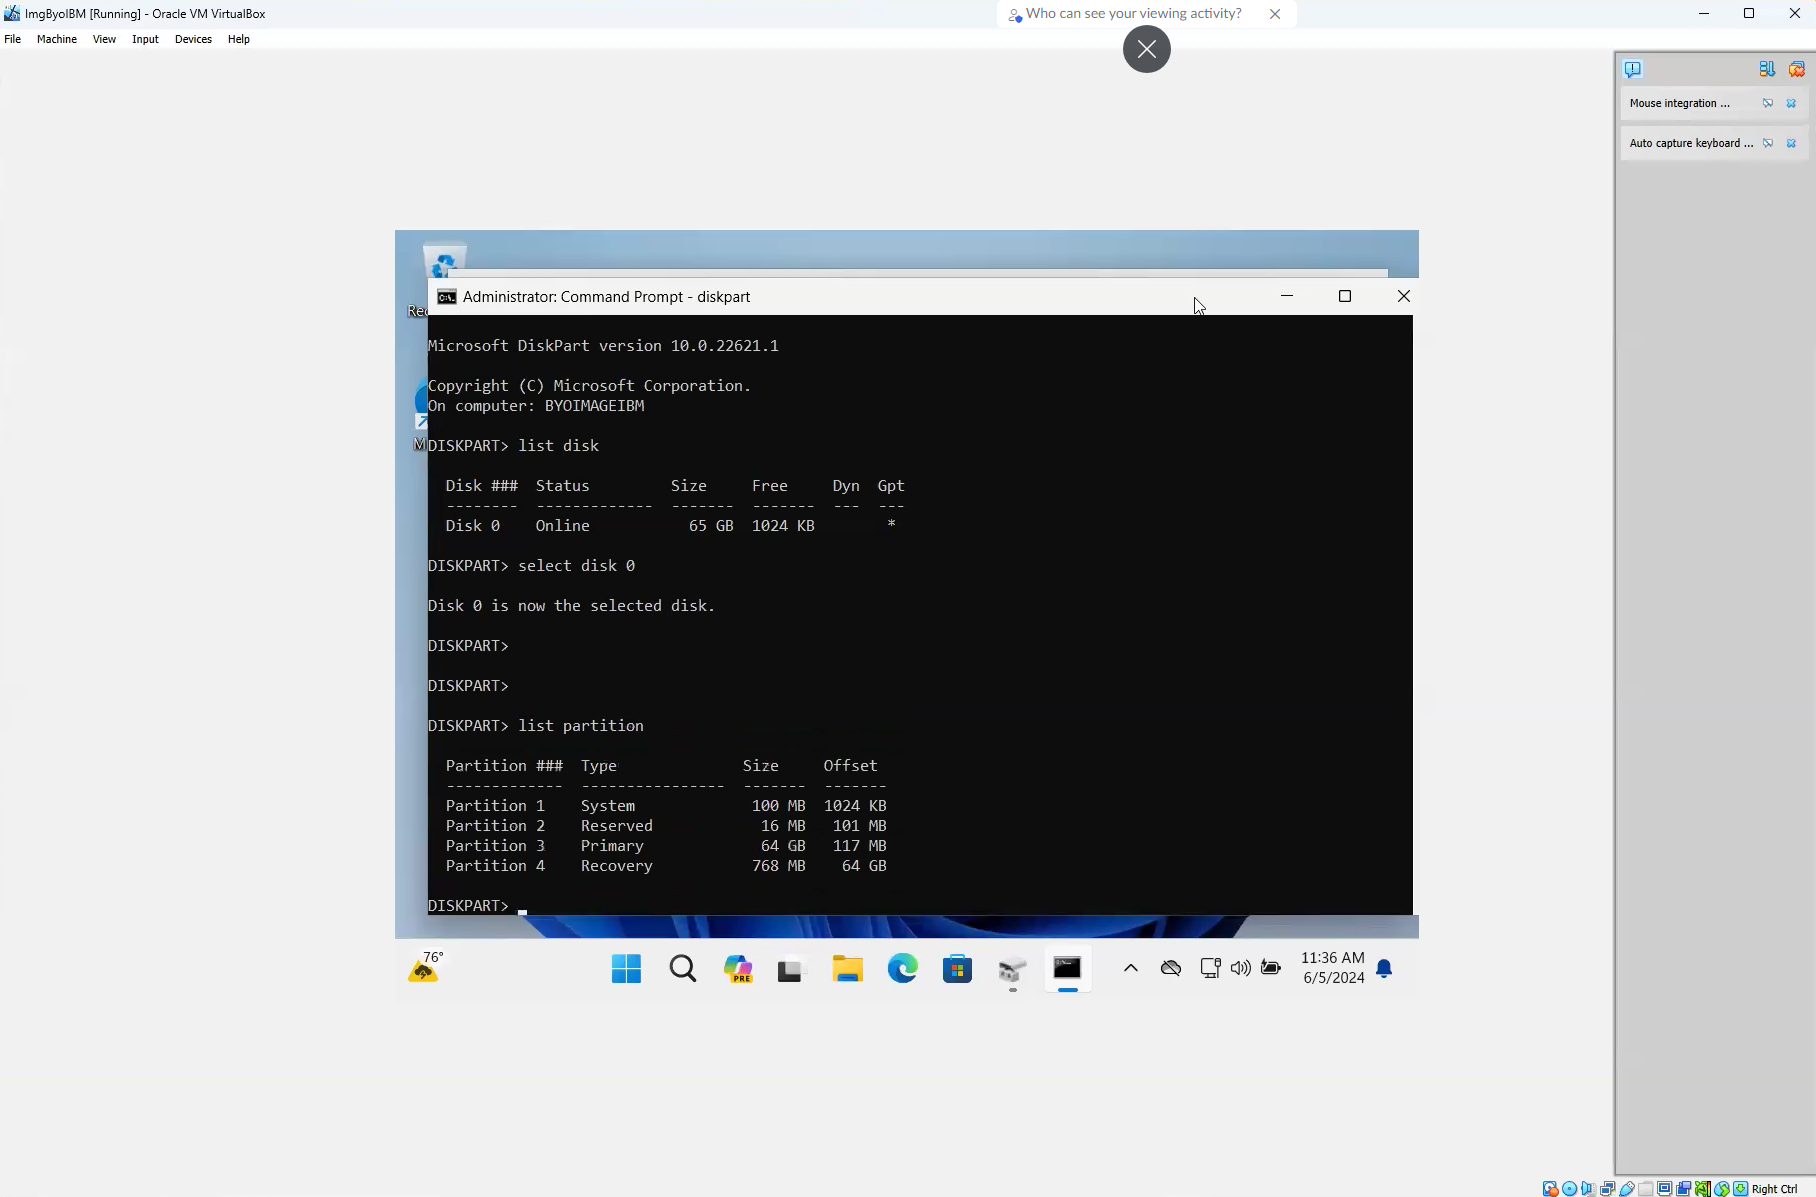
Task: Click the notification ordering arrow icon
Action: coord(1767,69)
